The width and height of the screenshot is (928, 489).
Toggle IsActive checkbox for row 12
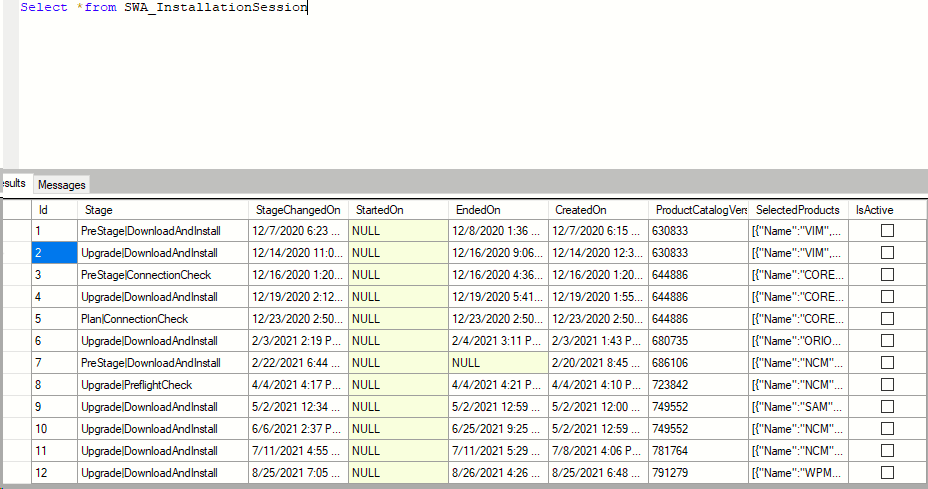(x=887, y=473)
